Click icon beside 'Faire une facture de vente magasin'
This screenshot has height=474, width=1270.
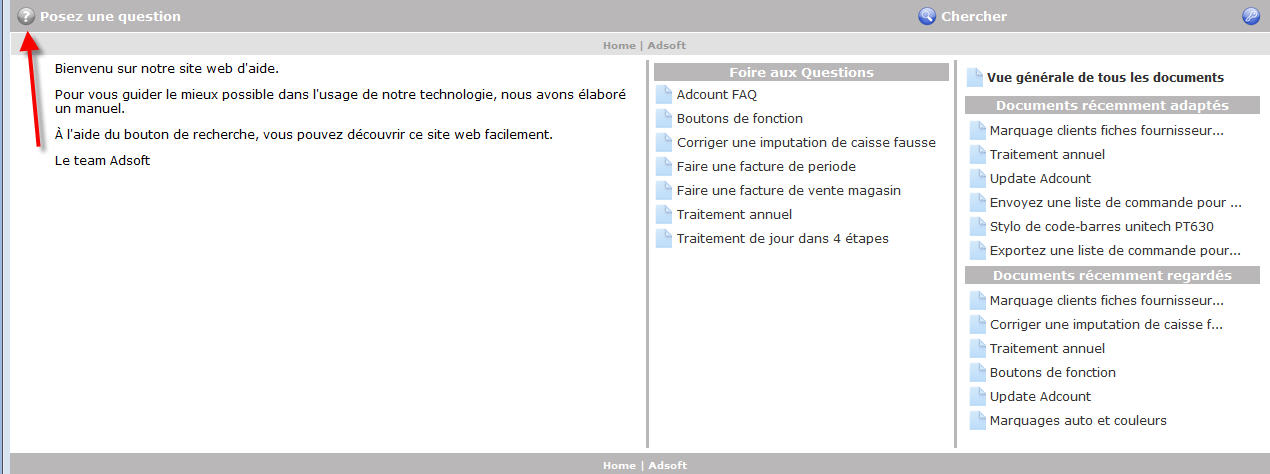pos(664,191)
